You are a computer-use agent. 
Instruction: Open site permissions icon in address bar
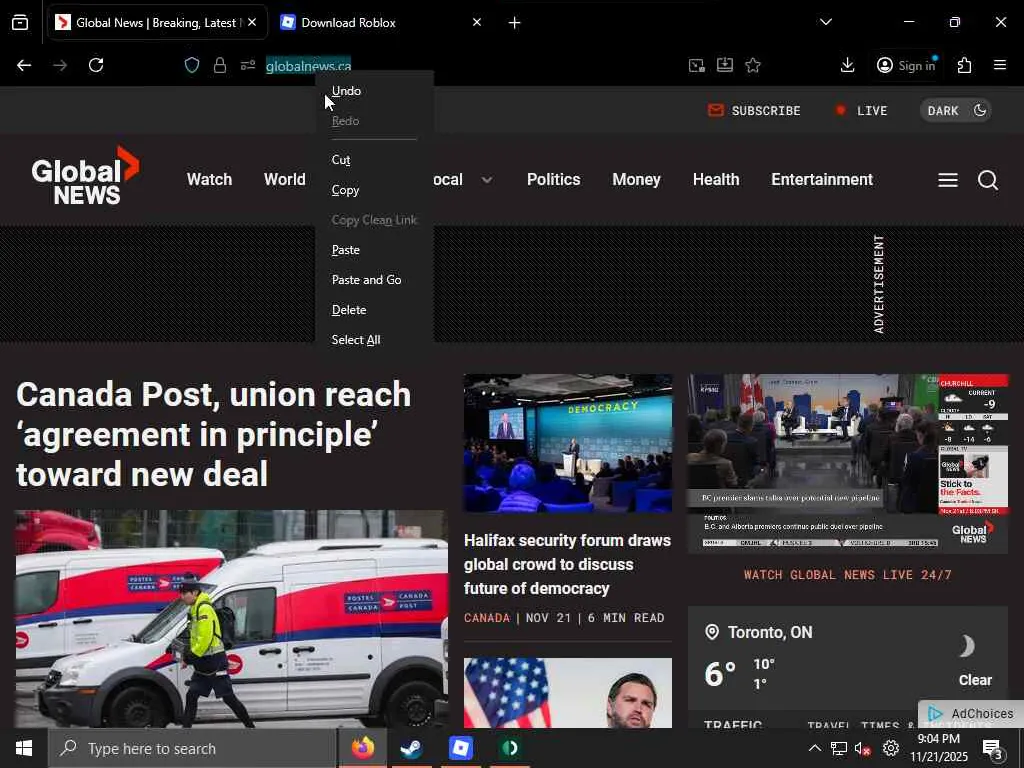pos(248,65)
